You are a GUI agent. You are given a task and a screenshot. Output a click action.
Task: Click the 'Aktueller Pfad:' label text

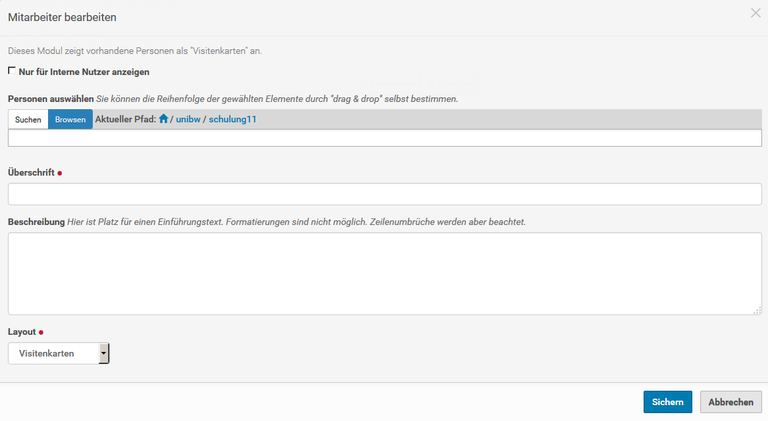point(125,119)
